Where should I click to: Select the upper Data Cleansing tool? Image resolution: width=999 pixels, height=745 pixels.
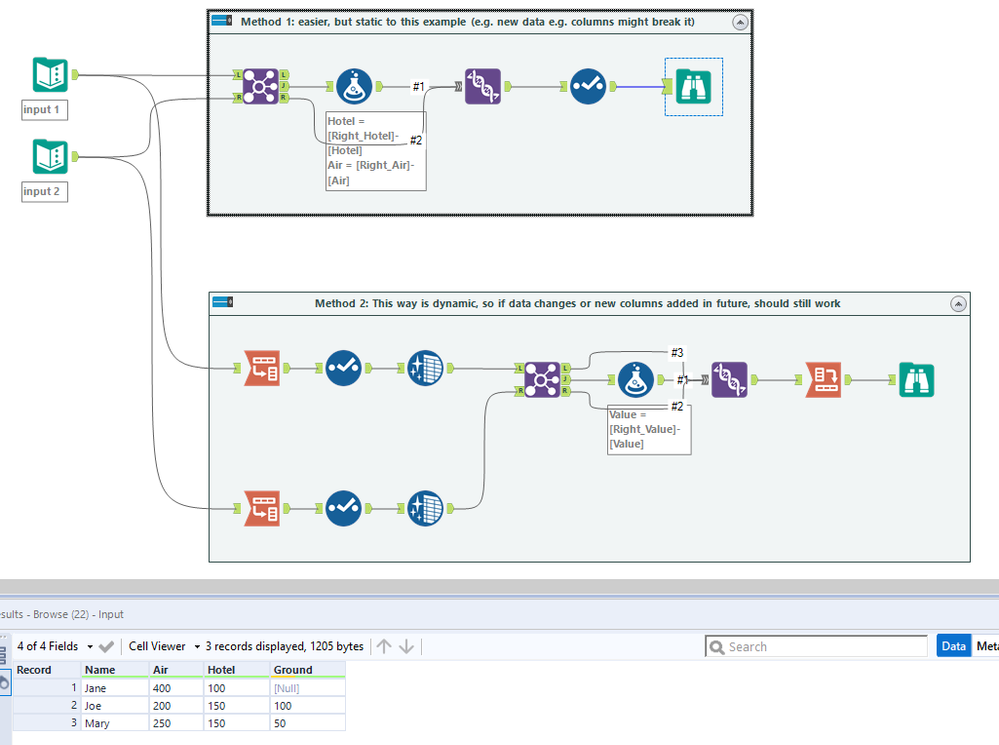coord(425,368)
